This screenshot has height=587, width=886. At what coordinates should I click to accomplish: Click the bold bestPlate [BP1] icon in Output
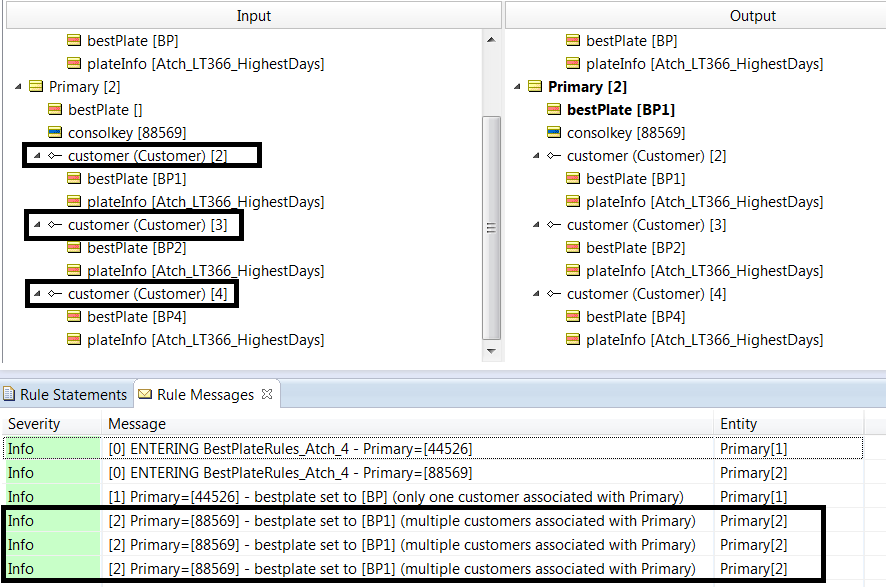(x=554, y=110)
